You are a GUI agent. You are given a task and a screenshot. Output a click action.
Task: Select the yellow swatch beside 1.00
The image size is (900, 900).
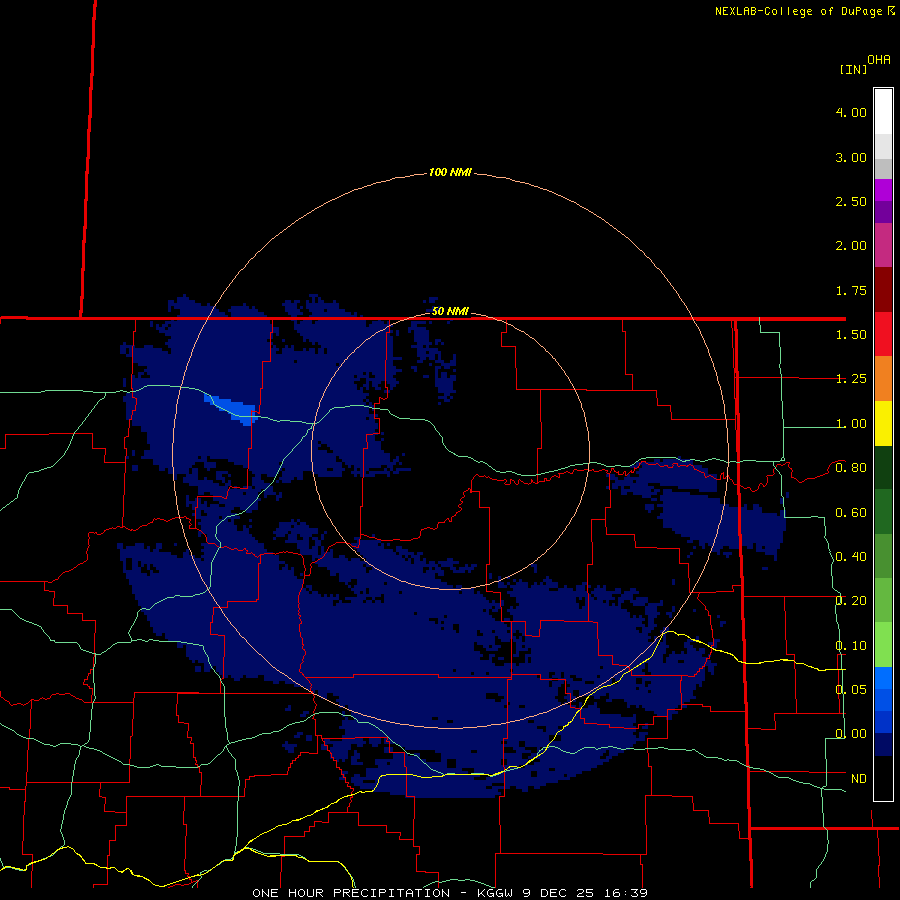(883, 423)
